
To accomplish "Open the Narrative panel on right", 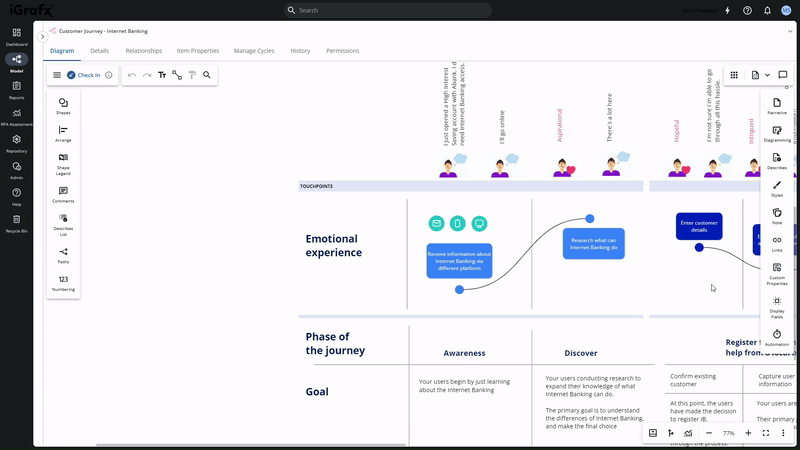I will pos(777,105).
